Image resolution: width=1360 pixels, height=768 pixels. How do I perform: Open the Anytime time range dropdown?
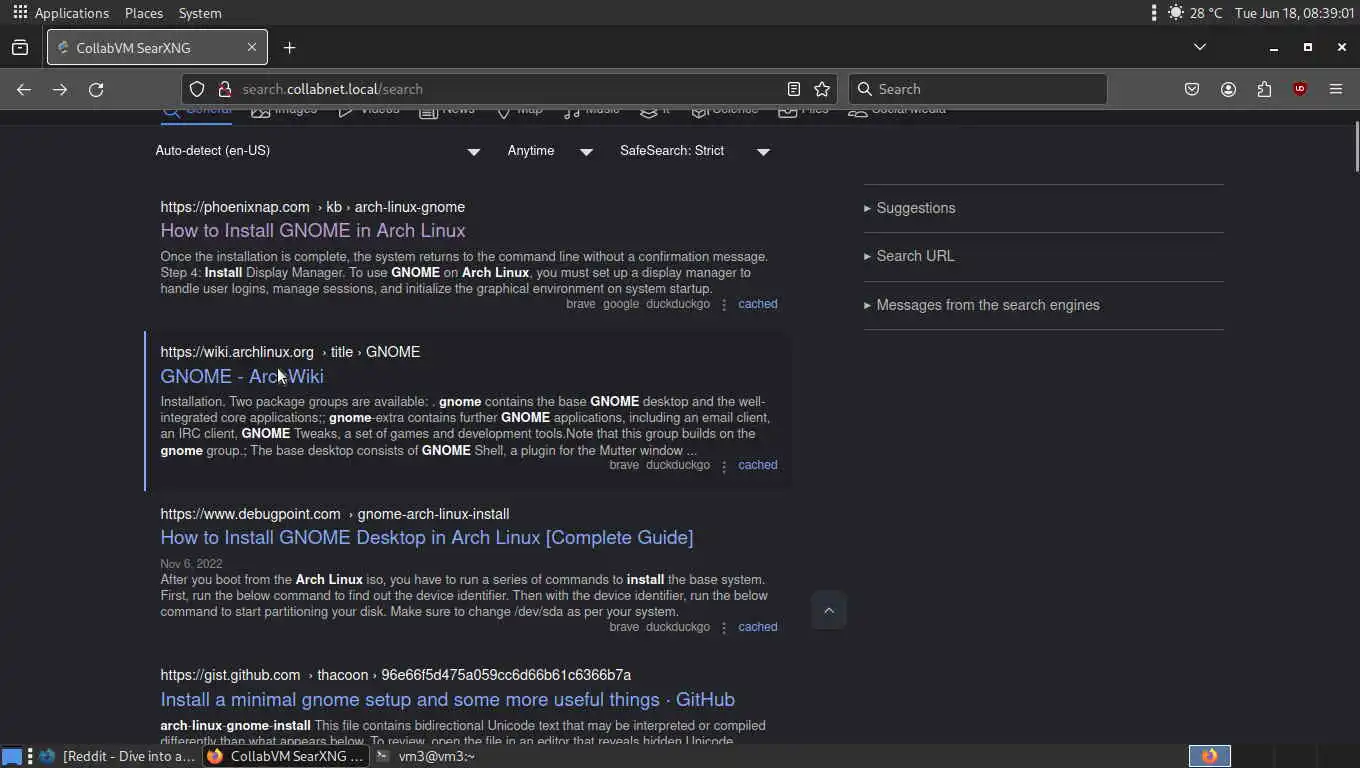[x=549, y=151]
